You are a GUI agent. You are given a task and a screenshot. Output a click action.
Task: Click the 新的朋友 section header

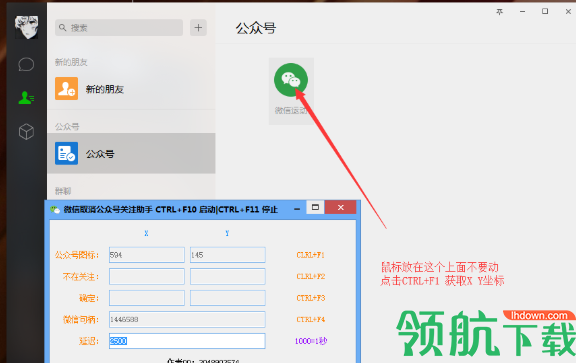click(x=71, y=62)
